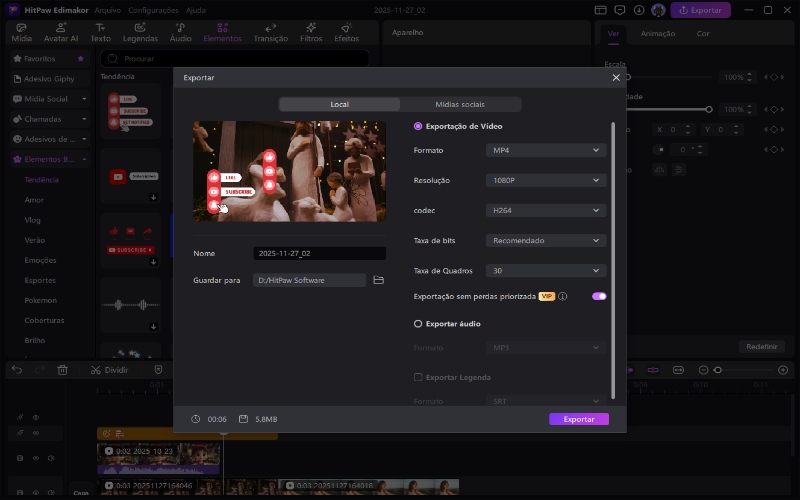
Task: Open the Legendas tool
Action: pos(140,32)
